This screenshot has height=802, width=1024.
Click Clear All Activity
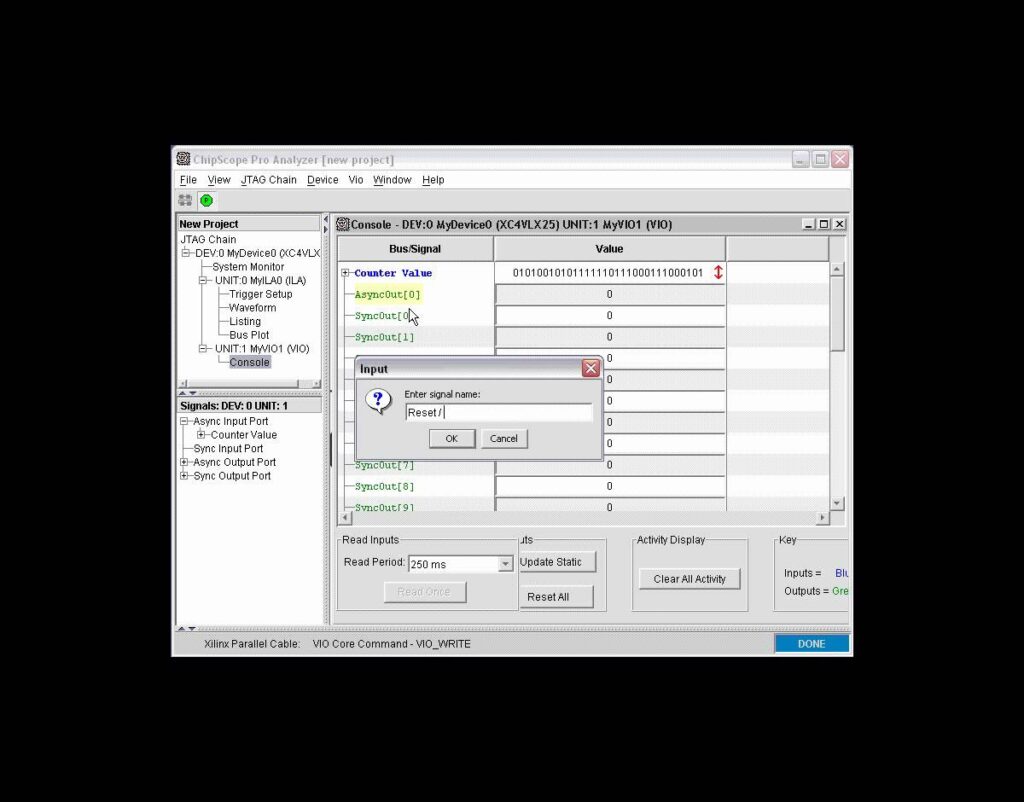pyautogui.click(x=689, y=578)
